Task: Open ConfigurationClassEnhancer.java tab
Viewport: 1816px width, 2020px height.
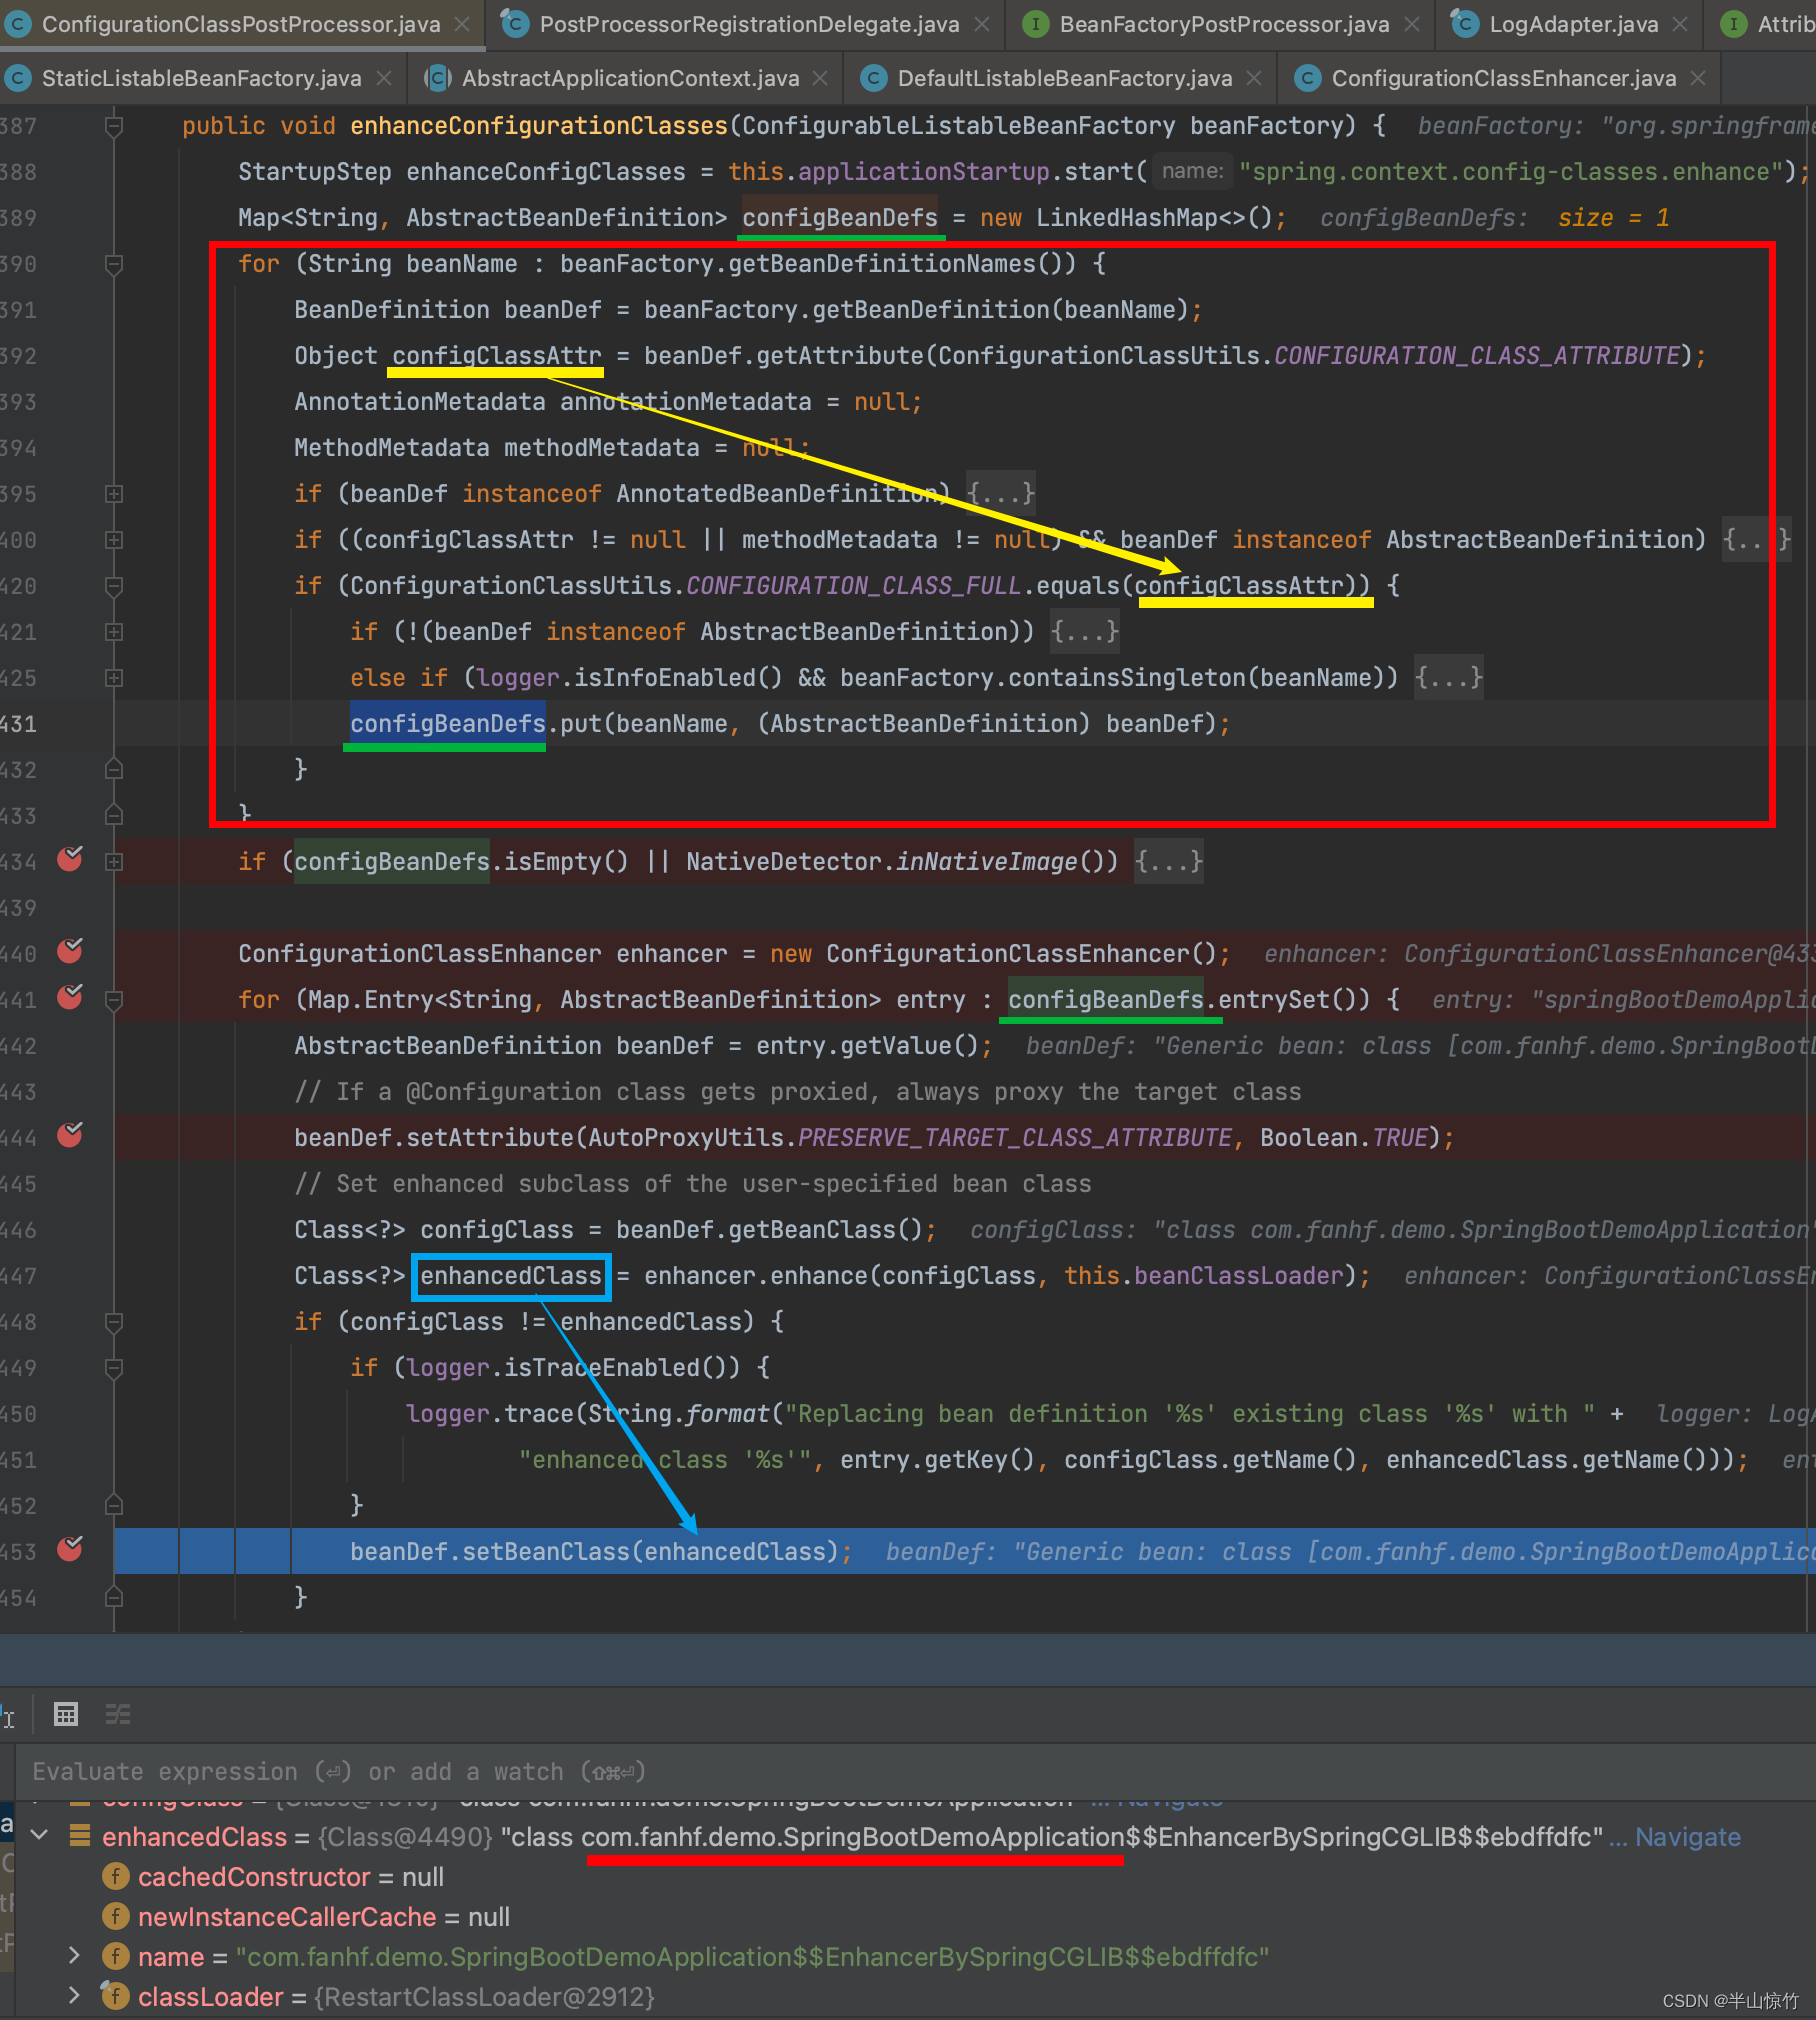Action: [1504, 78]
